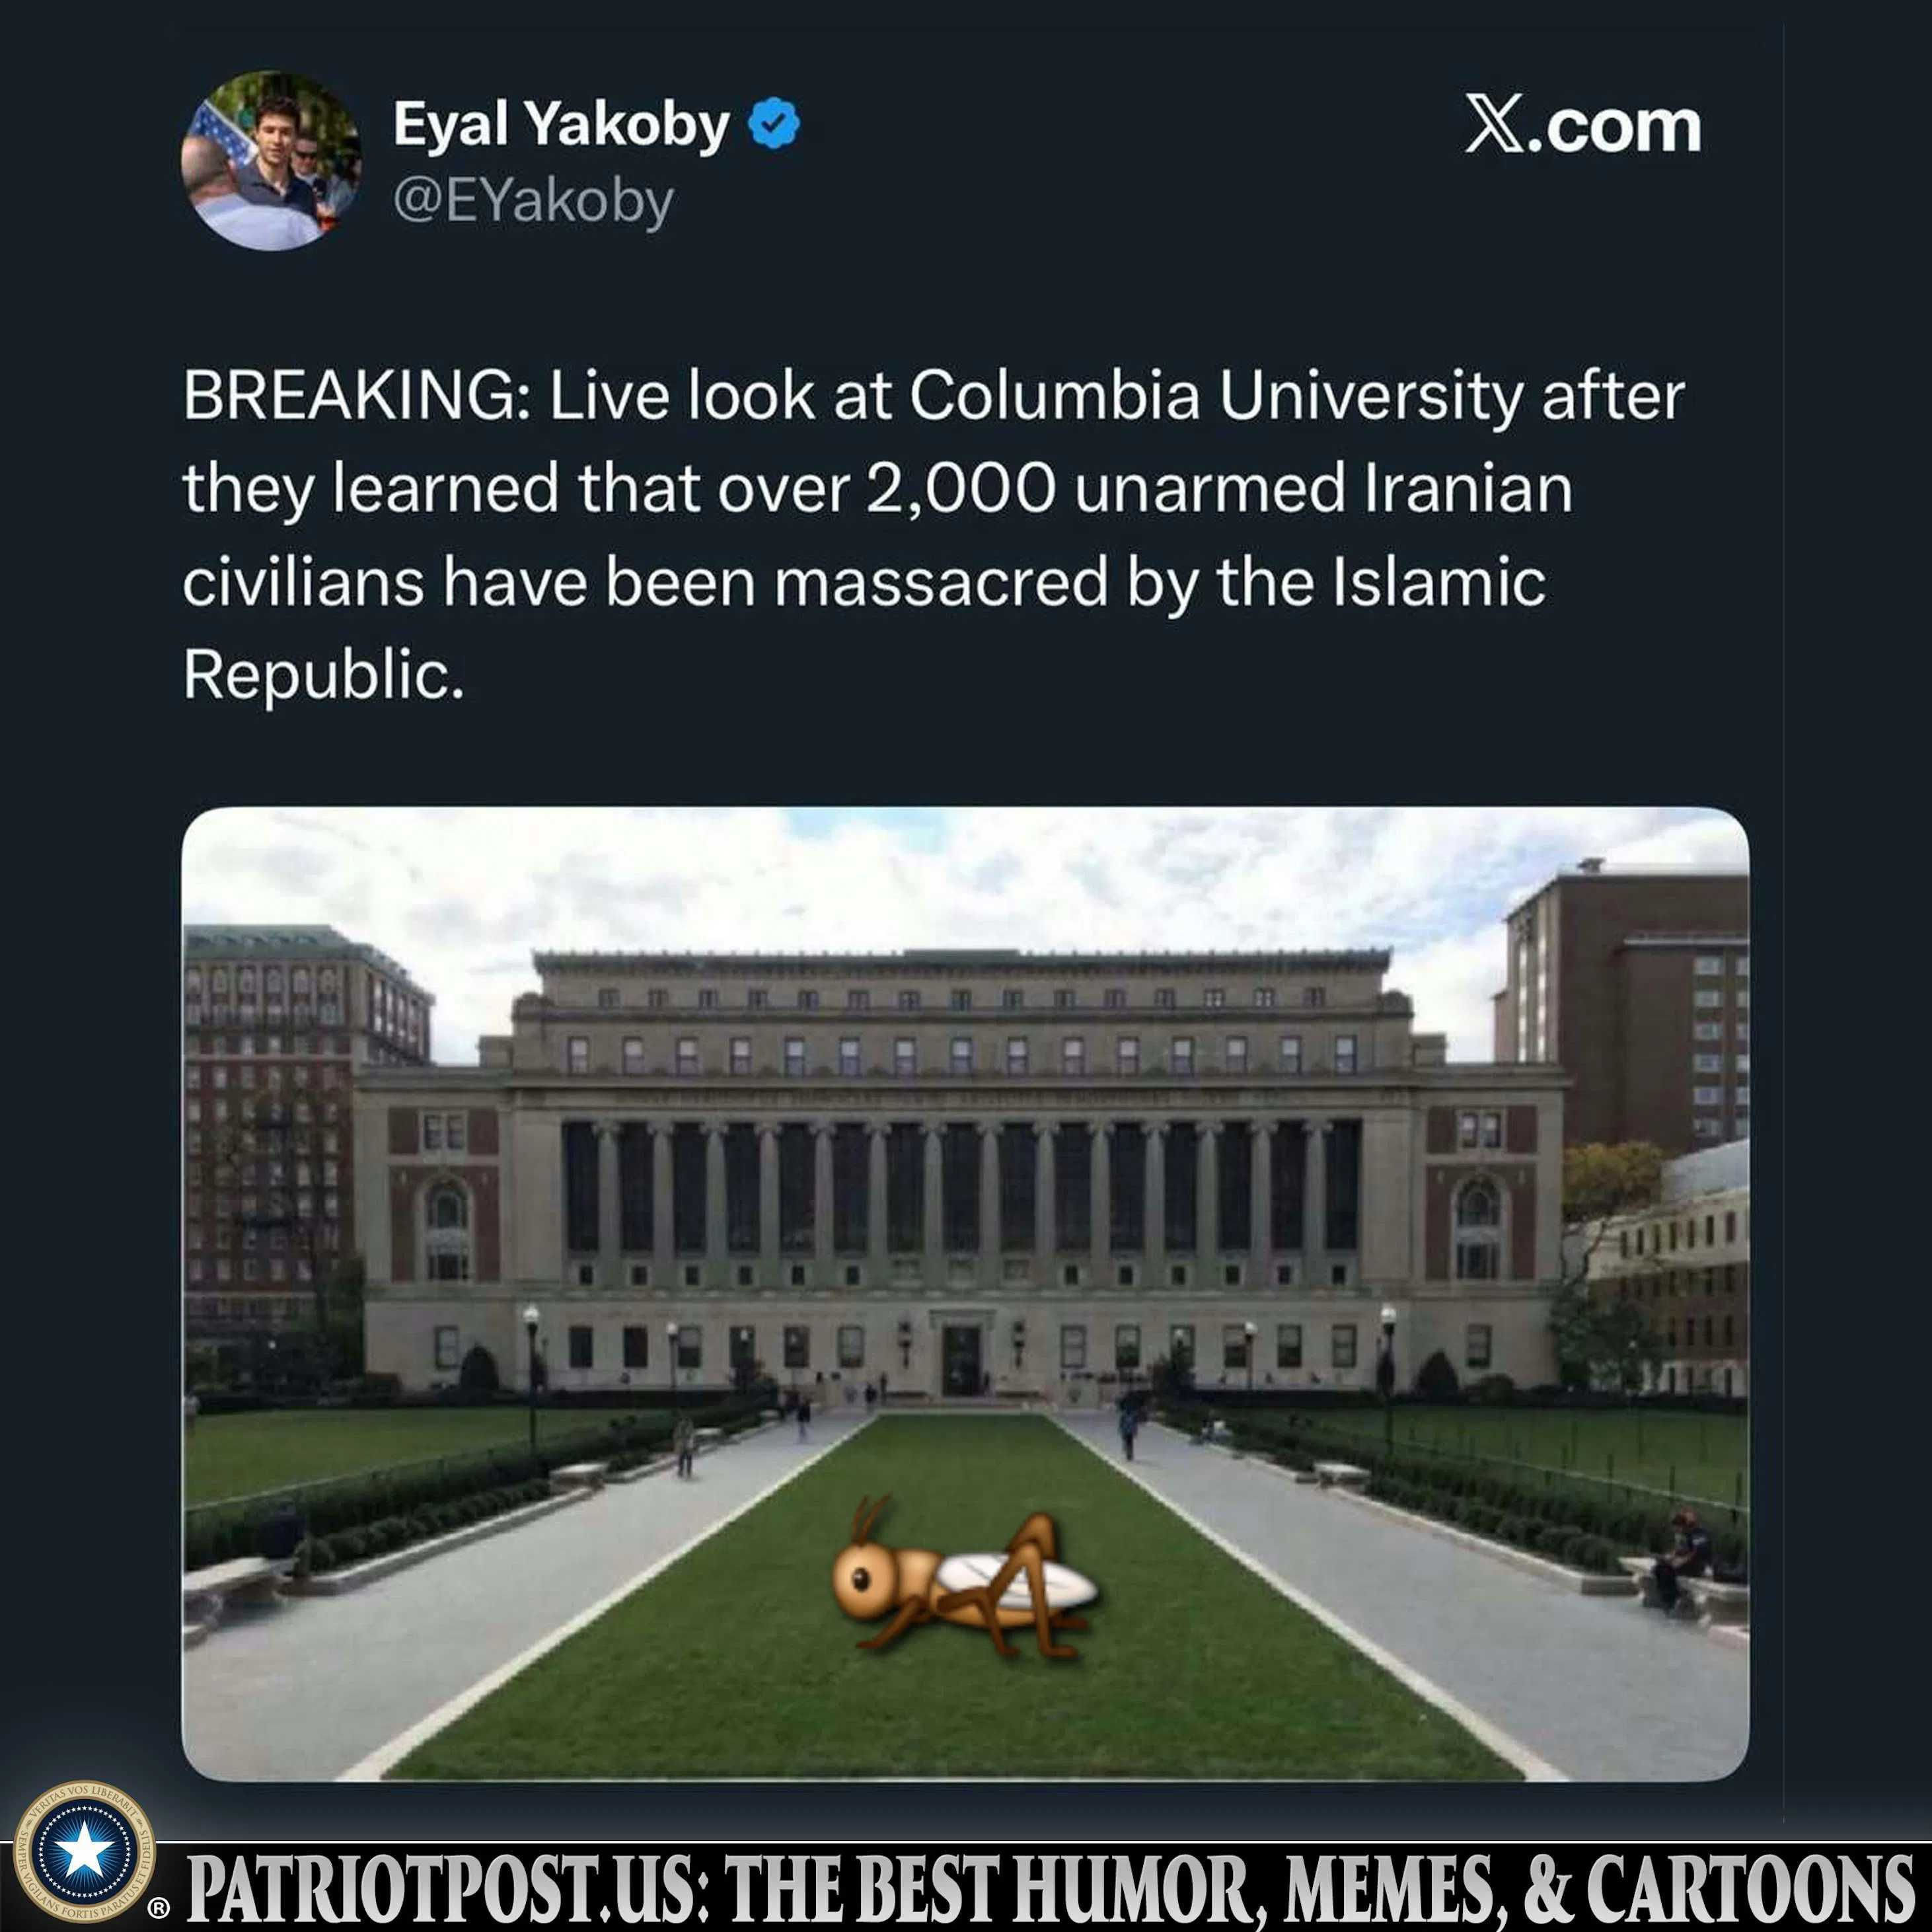Click the library's row of stone columns
The image size is (1932, 1932).
(x=960, y=1190)
